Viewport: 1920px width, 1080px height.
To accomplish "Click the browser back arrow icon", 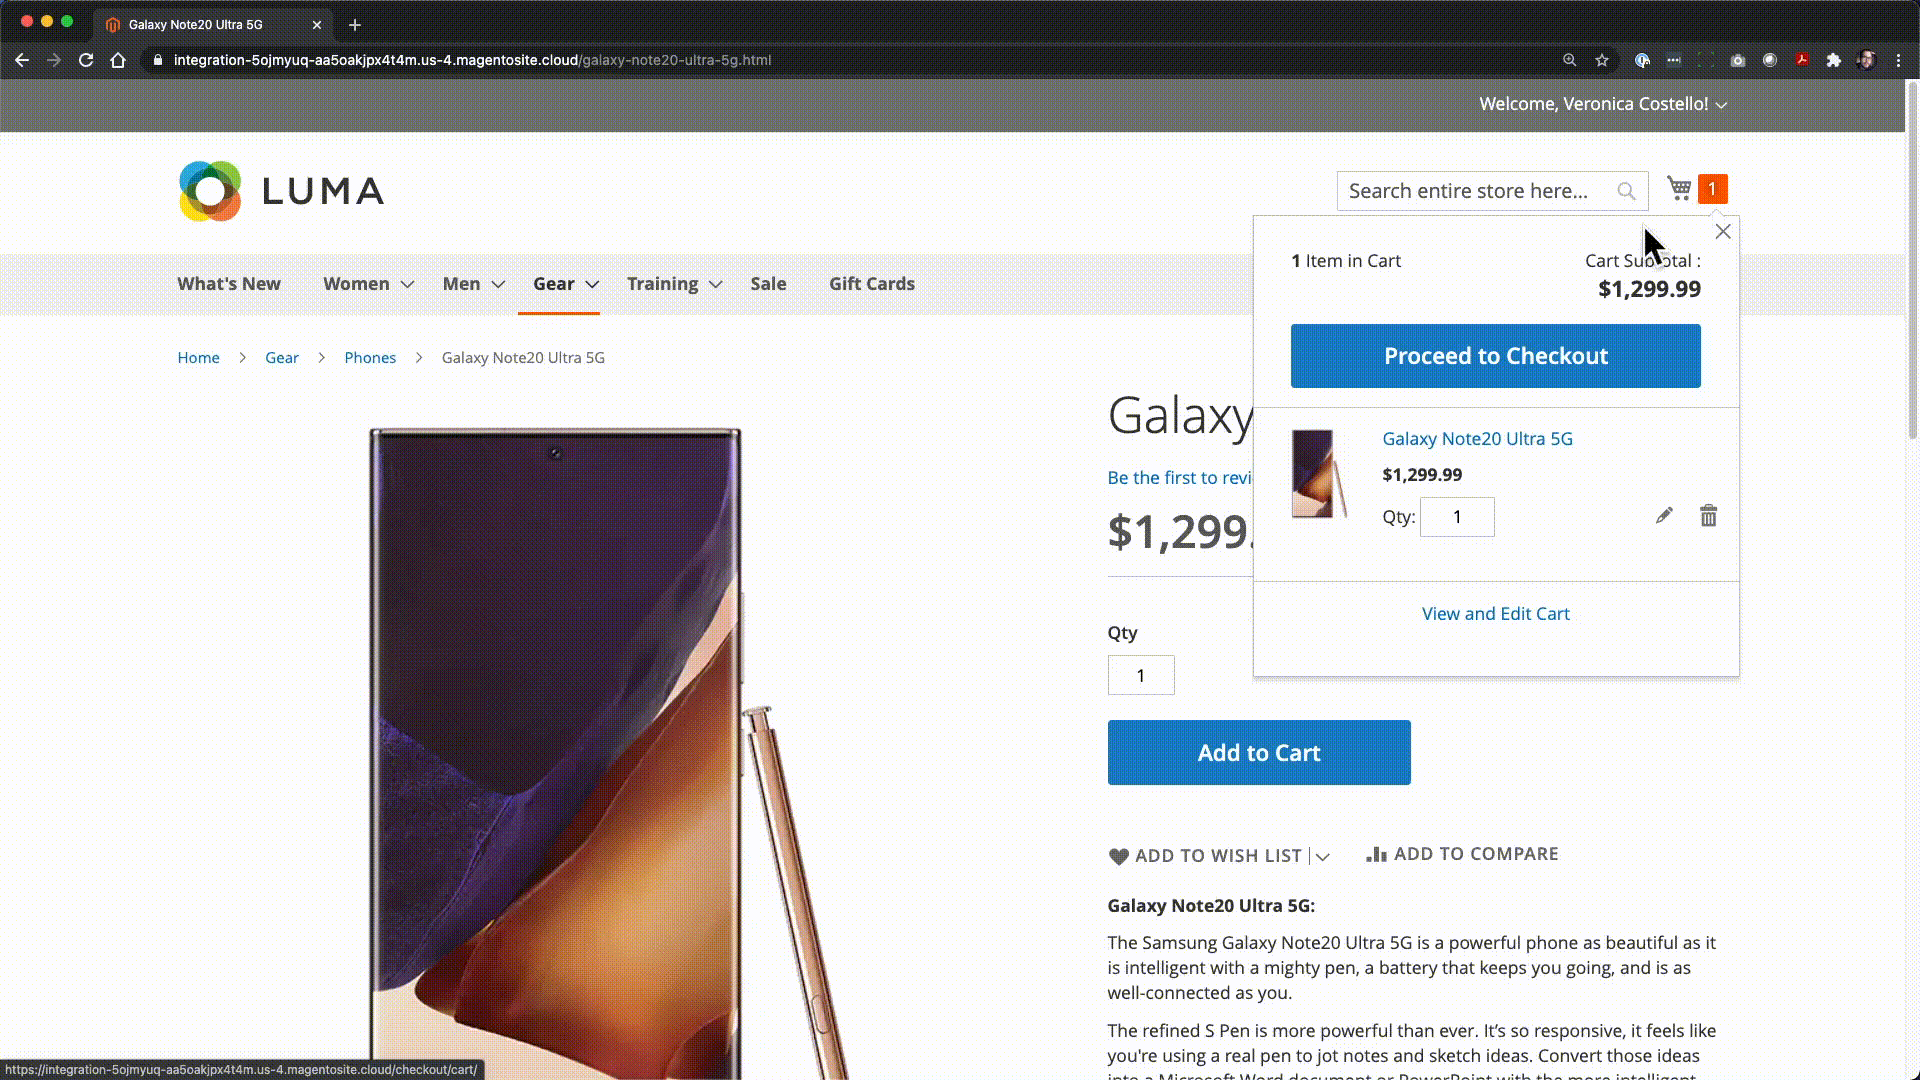I will click(x=21, y=59).
